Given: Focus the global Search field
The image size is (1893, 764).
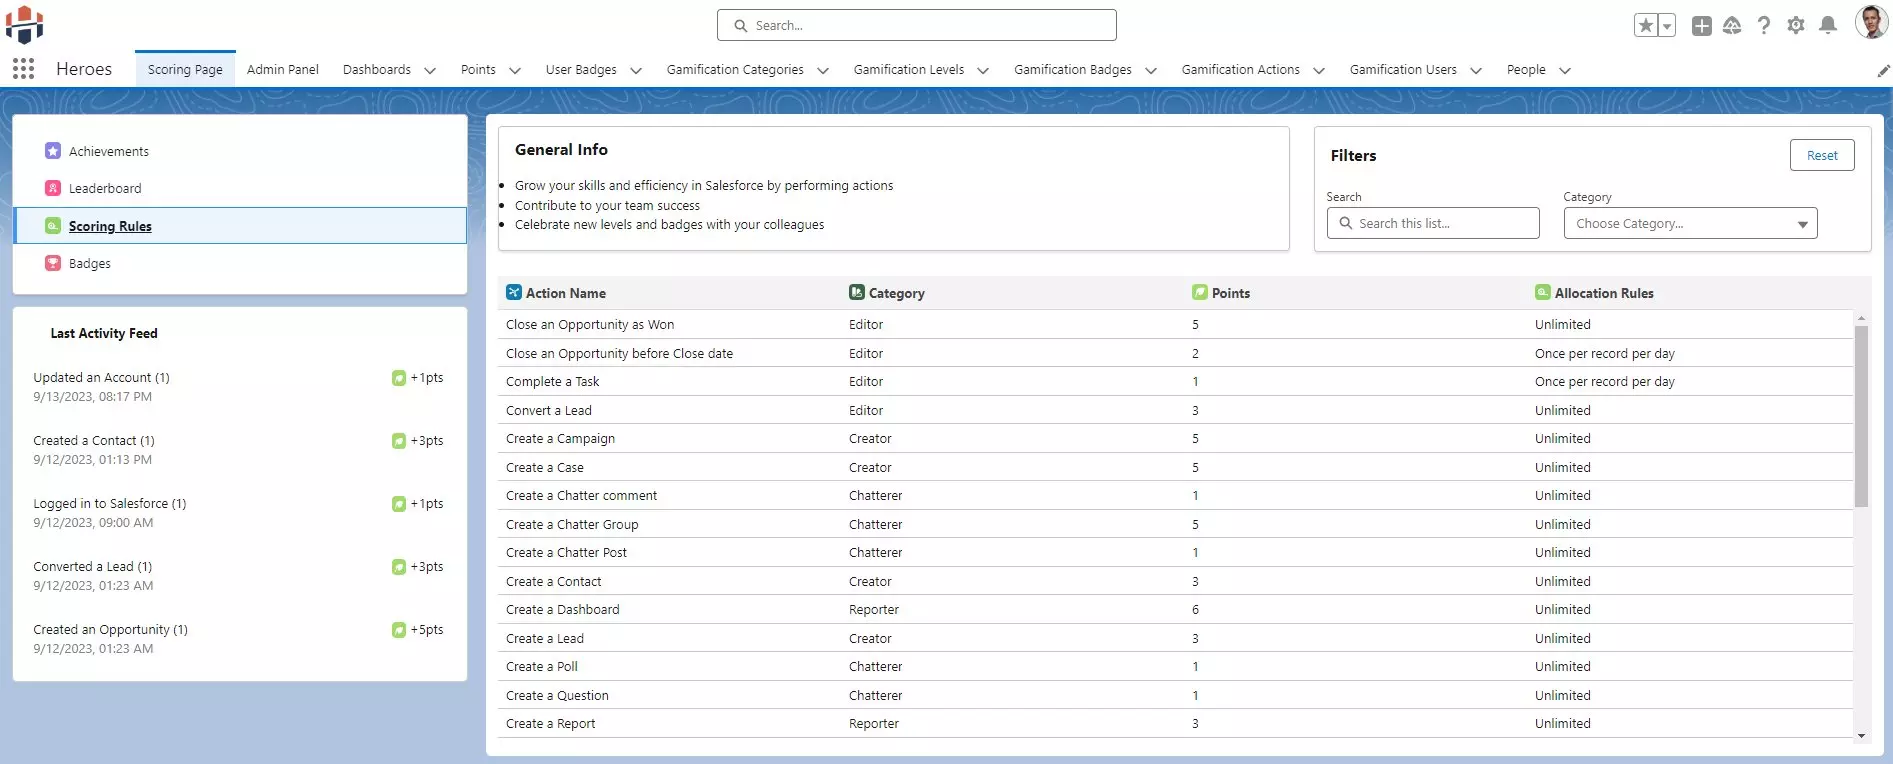Looking at the screenshot, I should coord(917,25).
